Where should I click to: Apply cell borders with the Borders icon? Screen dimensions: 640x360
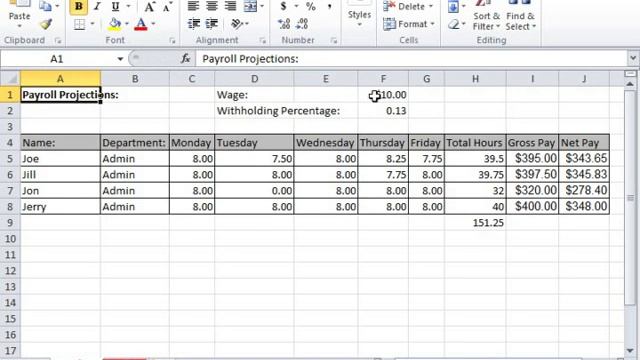coord(80,24)
